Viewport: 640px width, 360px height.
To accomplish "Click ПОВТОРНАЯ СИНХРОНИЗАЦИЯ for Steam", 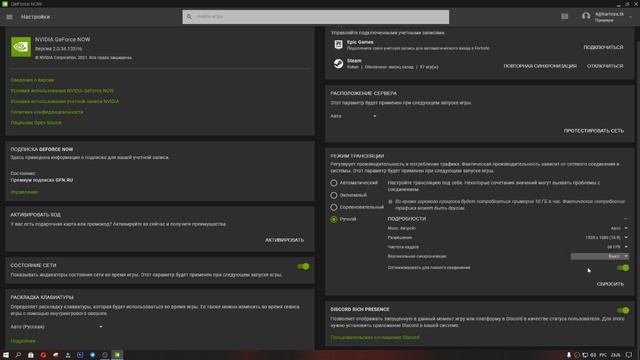I will [540, 66].
